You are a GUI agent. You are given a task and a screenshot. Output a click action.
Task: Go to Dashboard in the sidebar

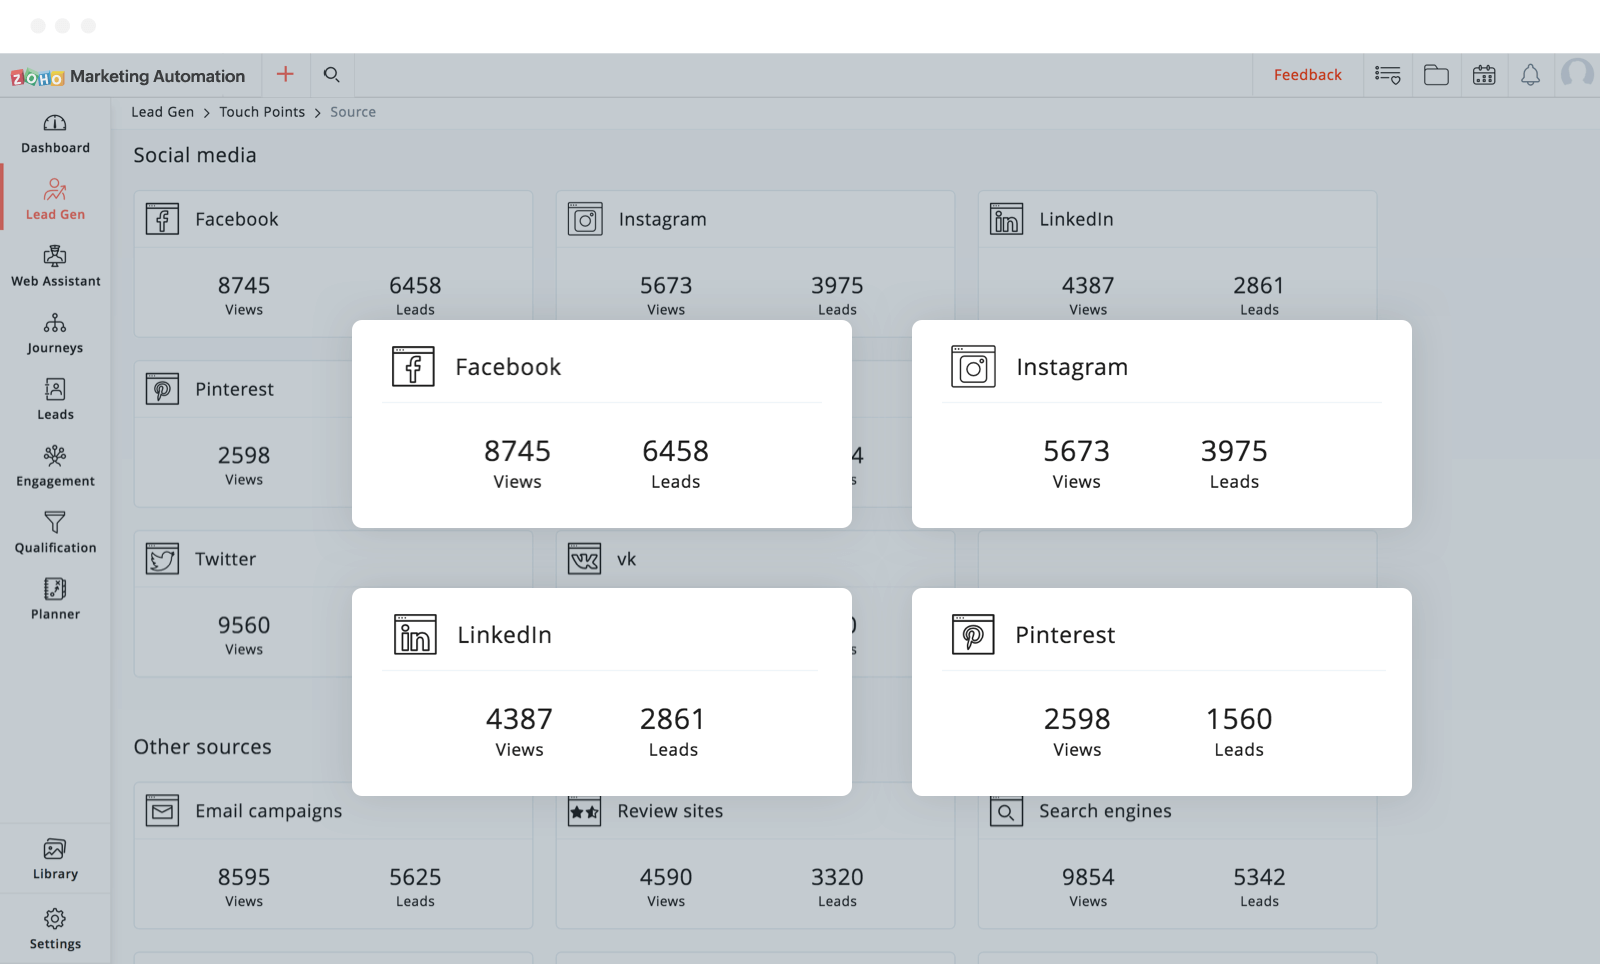coord(55,134)
